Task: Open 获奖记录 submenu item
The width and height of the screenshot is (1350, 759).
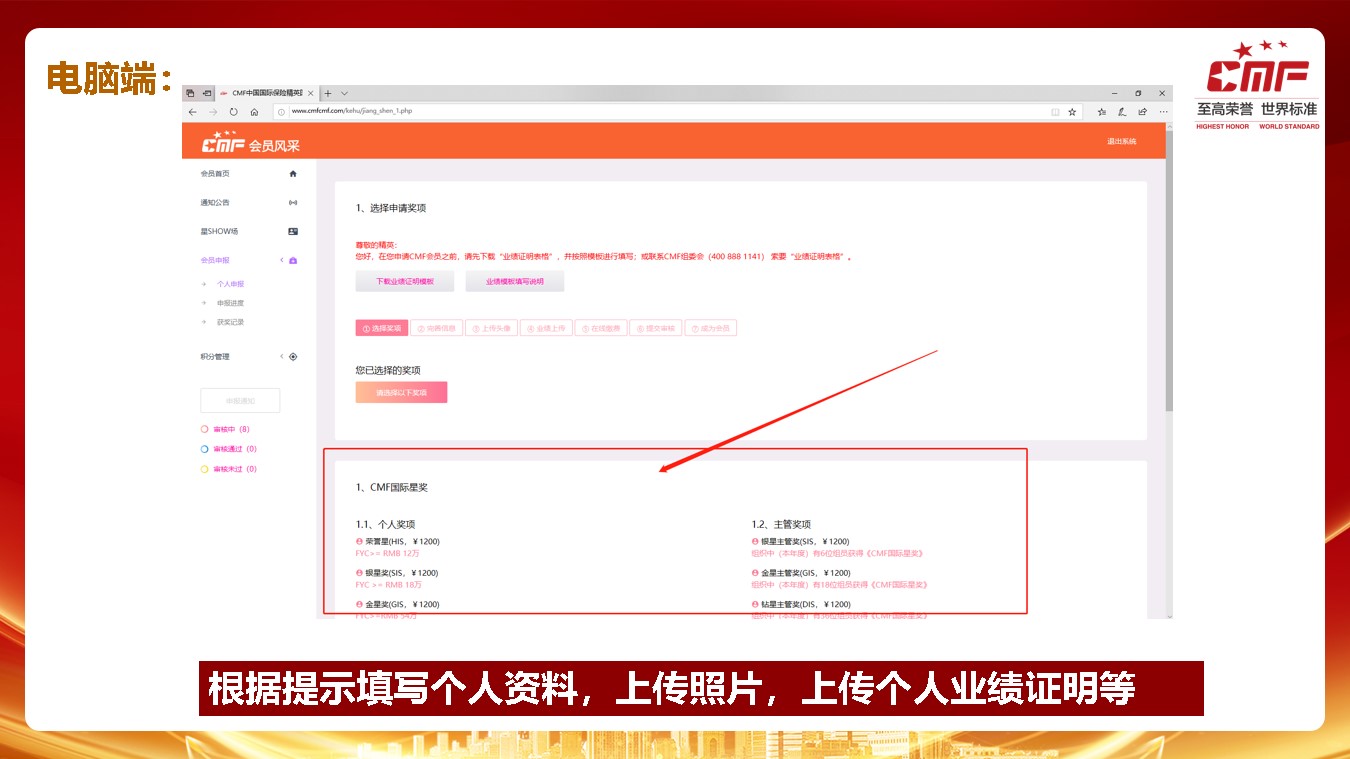Action: (230, 322)
